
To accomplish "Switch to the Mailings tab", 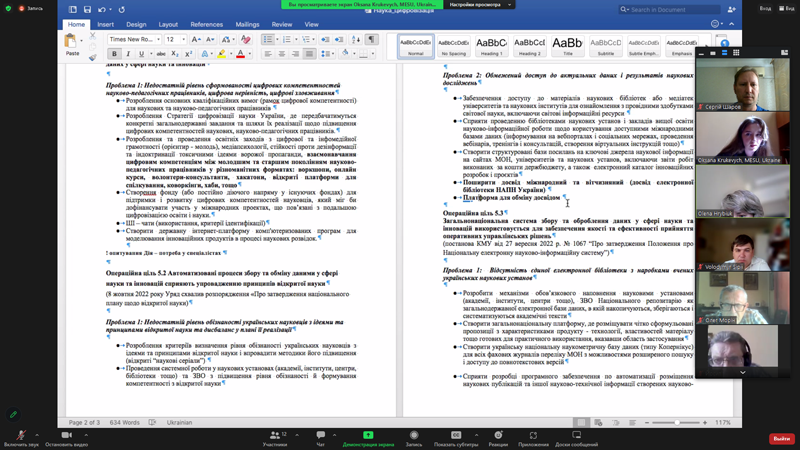I will pyautogui.click(x=247, y=24).
